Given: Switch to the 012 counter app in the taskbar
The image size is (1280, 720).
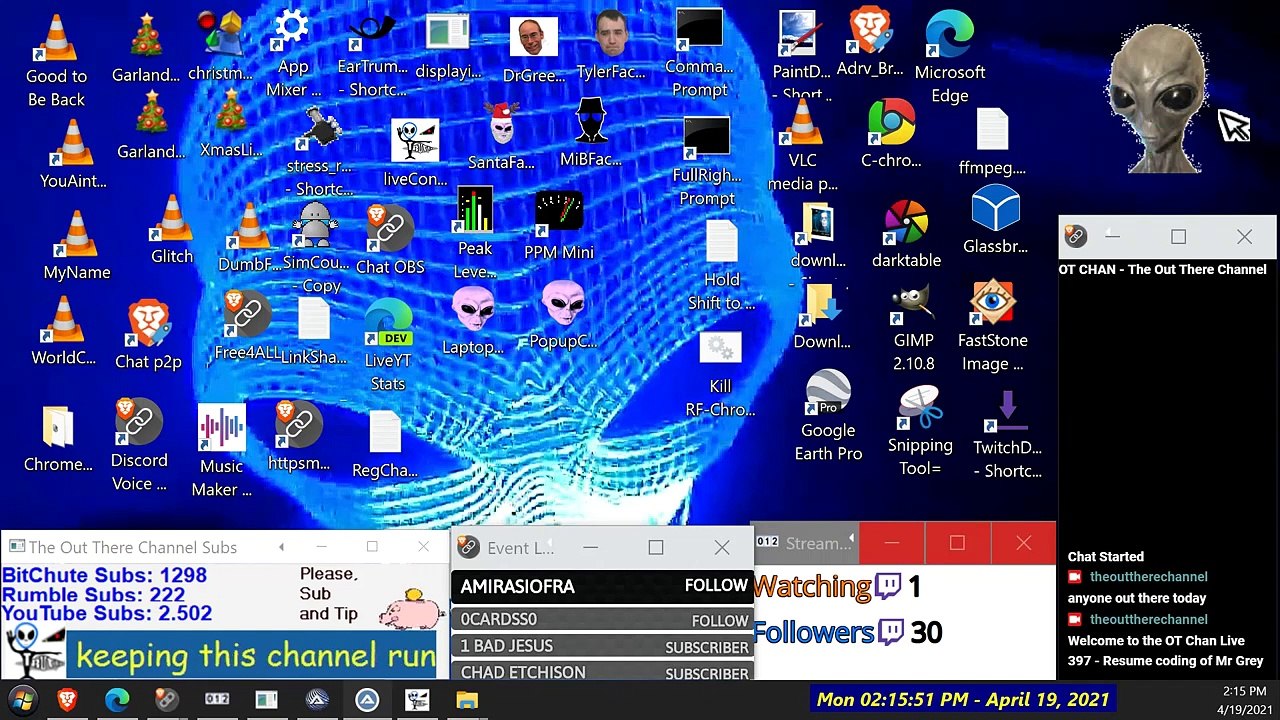Looking at the screenshot, I should tap(217, 699).
